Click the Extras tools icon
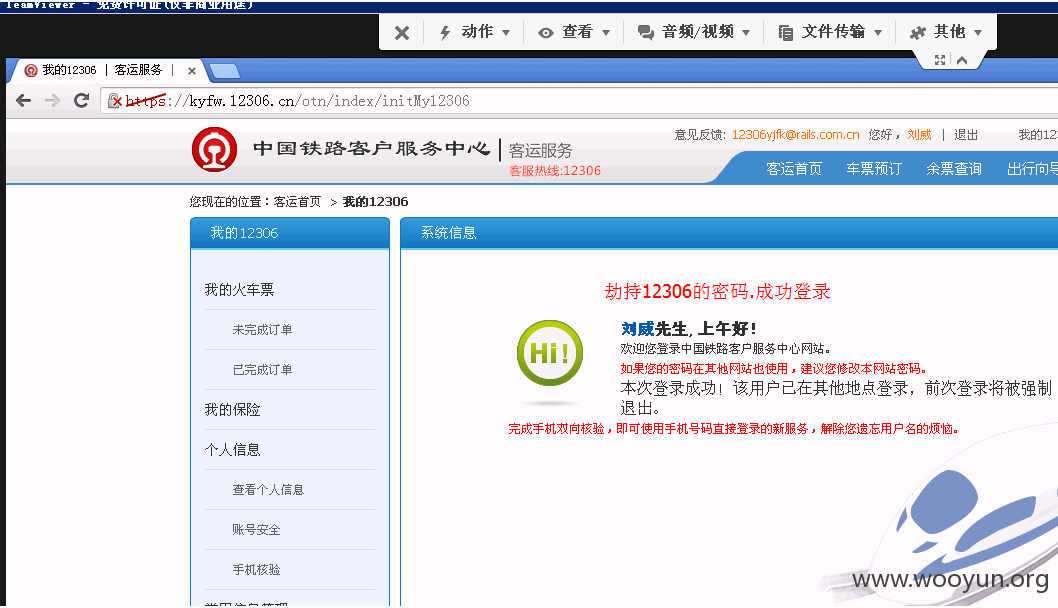The width and height of the screenshot is (1058, 608). tap(918, 32)
